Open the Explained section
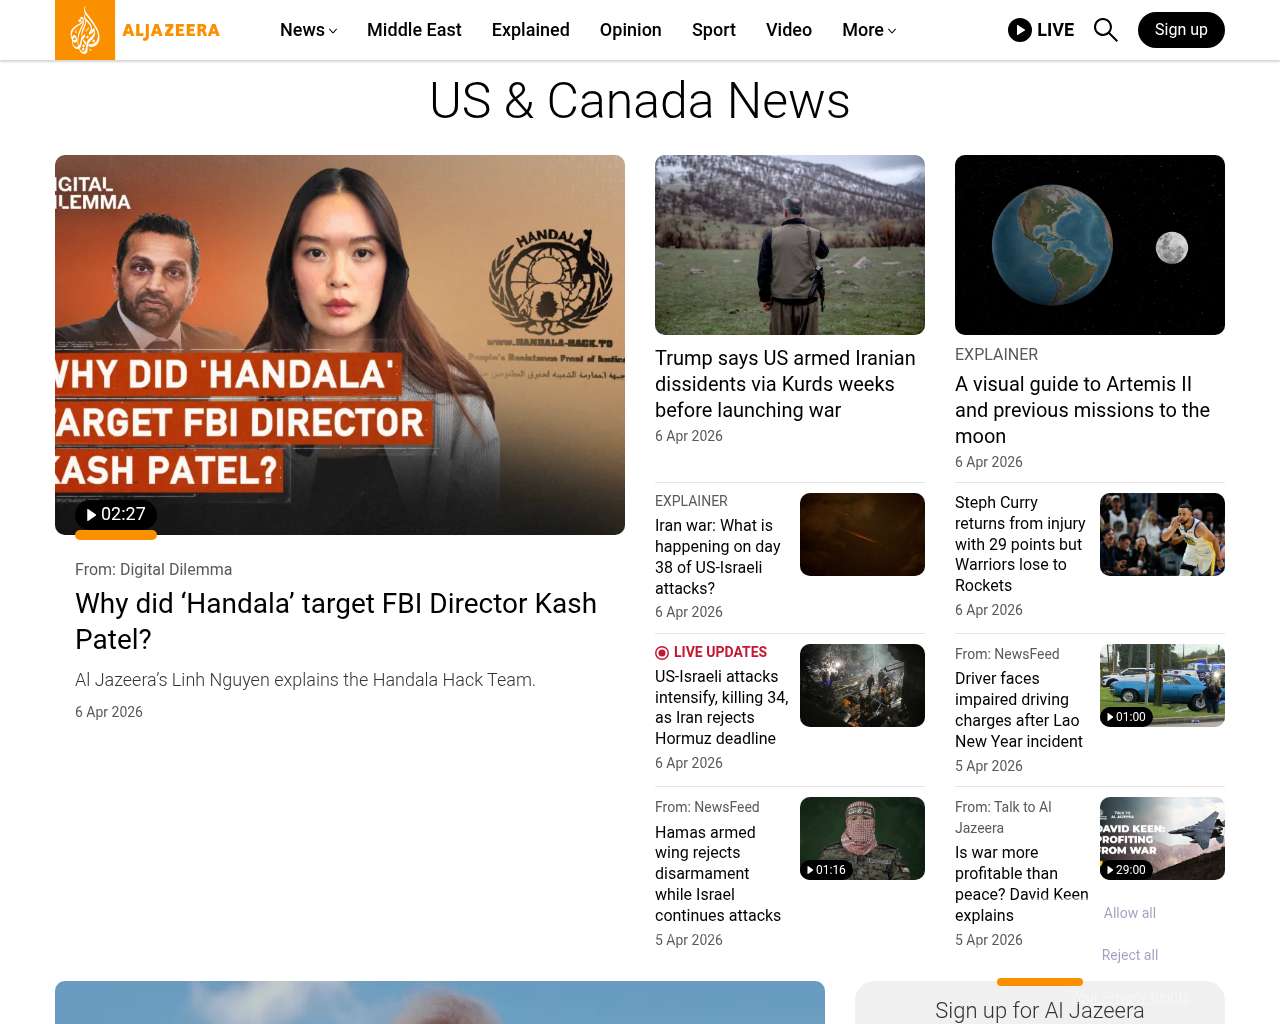1280x1024 pixels. (531, 30)
